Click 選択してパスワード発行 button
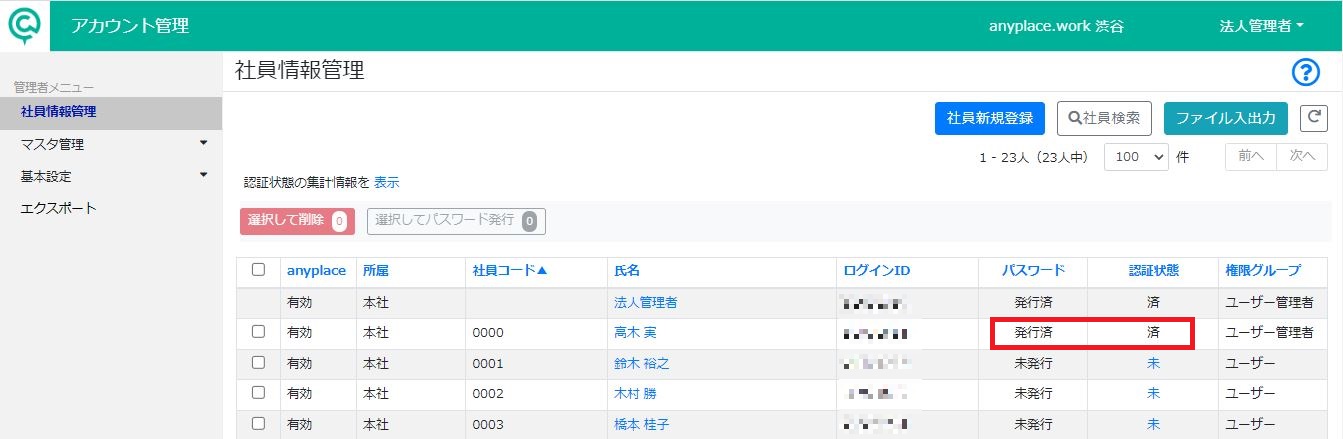 coord(456,221)
